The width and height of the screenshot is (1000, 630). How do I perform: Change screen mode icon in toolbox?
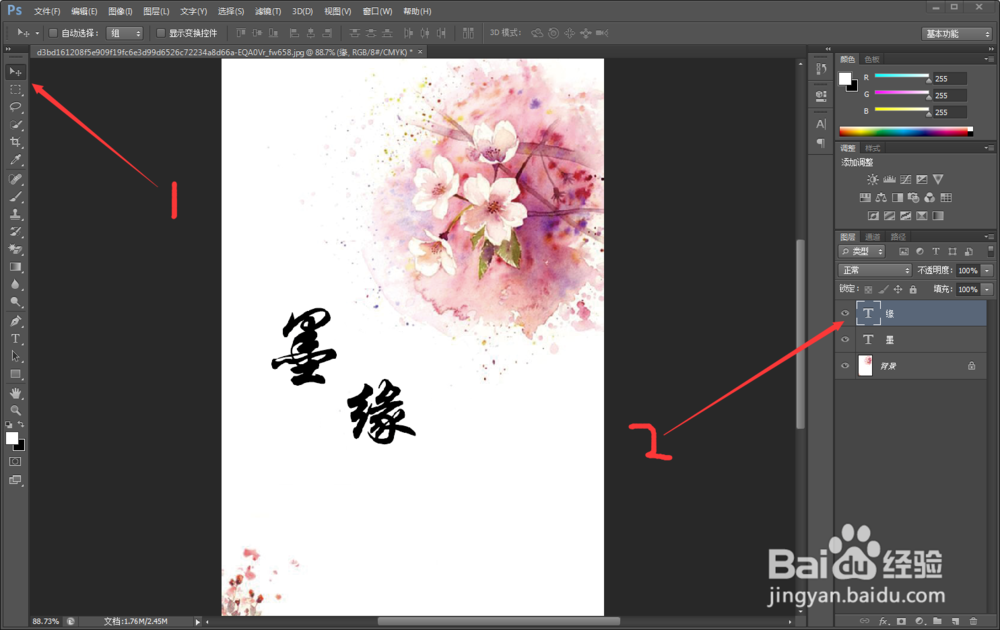pos(15,480)
